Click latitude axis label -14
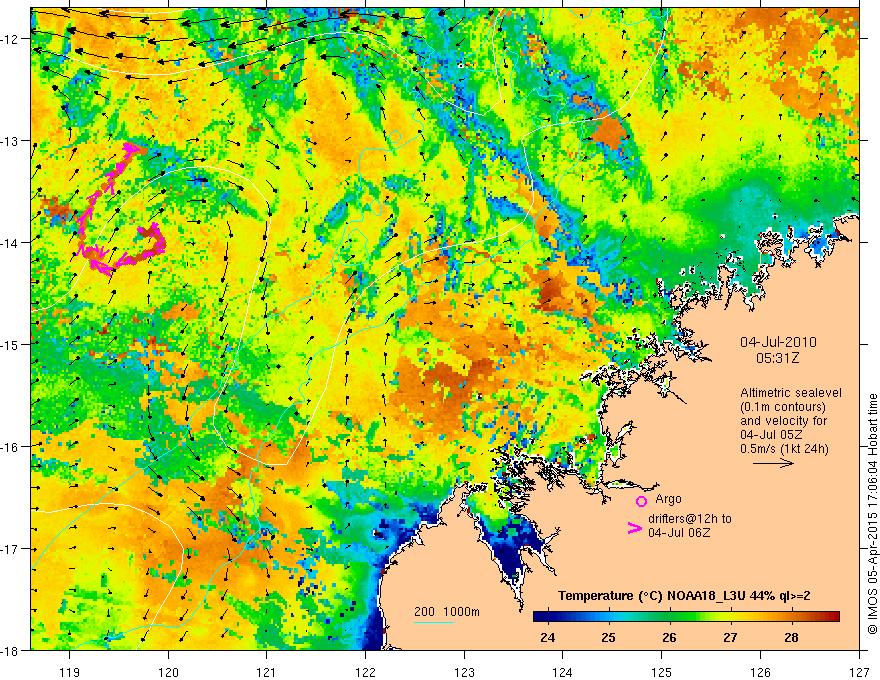Viewport: 880px width, 680px height. tap(11, 243)
